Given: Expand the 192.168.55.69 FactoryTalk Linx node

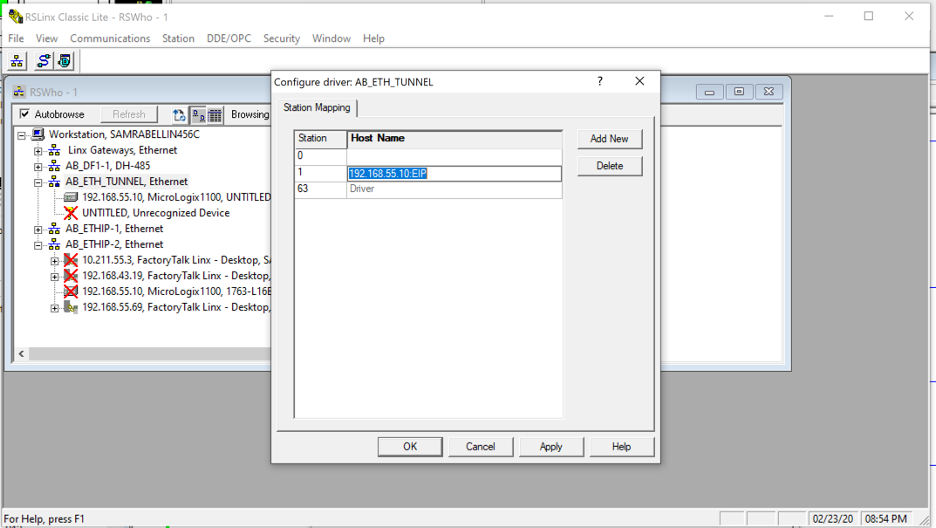Looking at the screenshot, I should click(54, 308).
